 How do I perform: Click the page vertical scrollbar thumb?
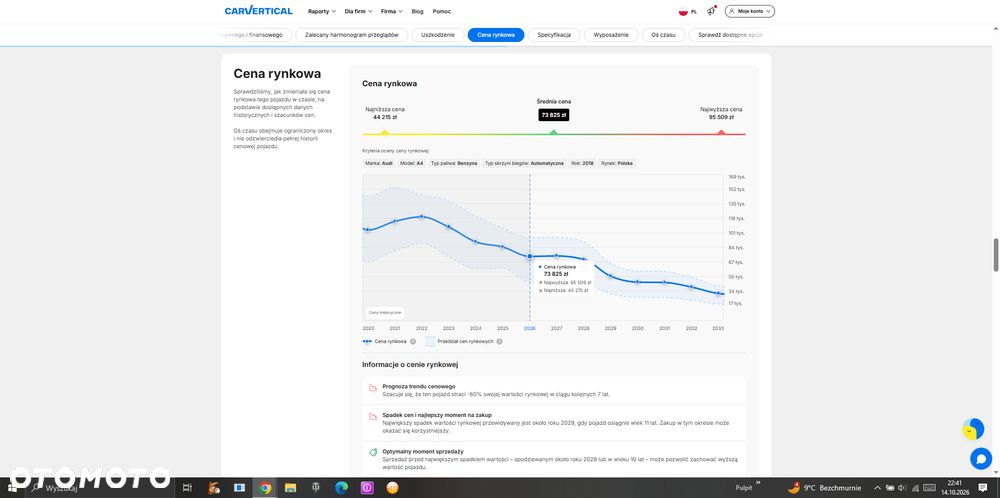[996, 255]
